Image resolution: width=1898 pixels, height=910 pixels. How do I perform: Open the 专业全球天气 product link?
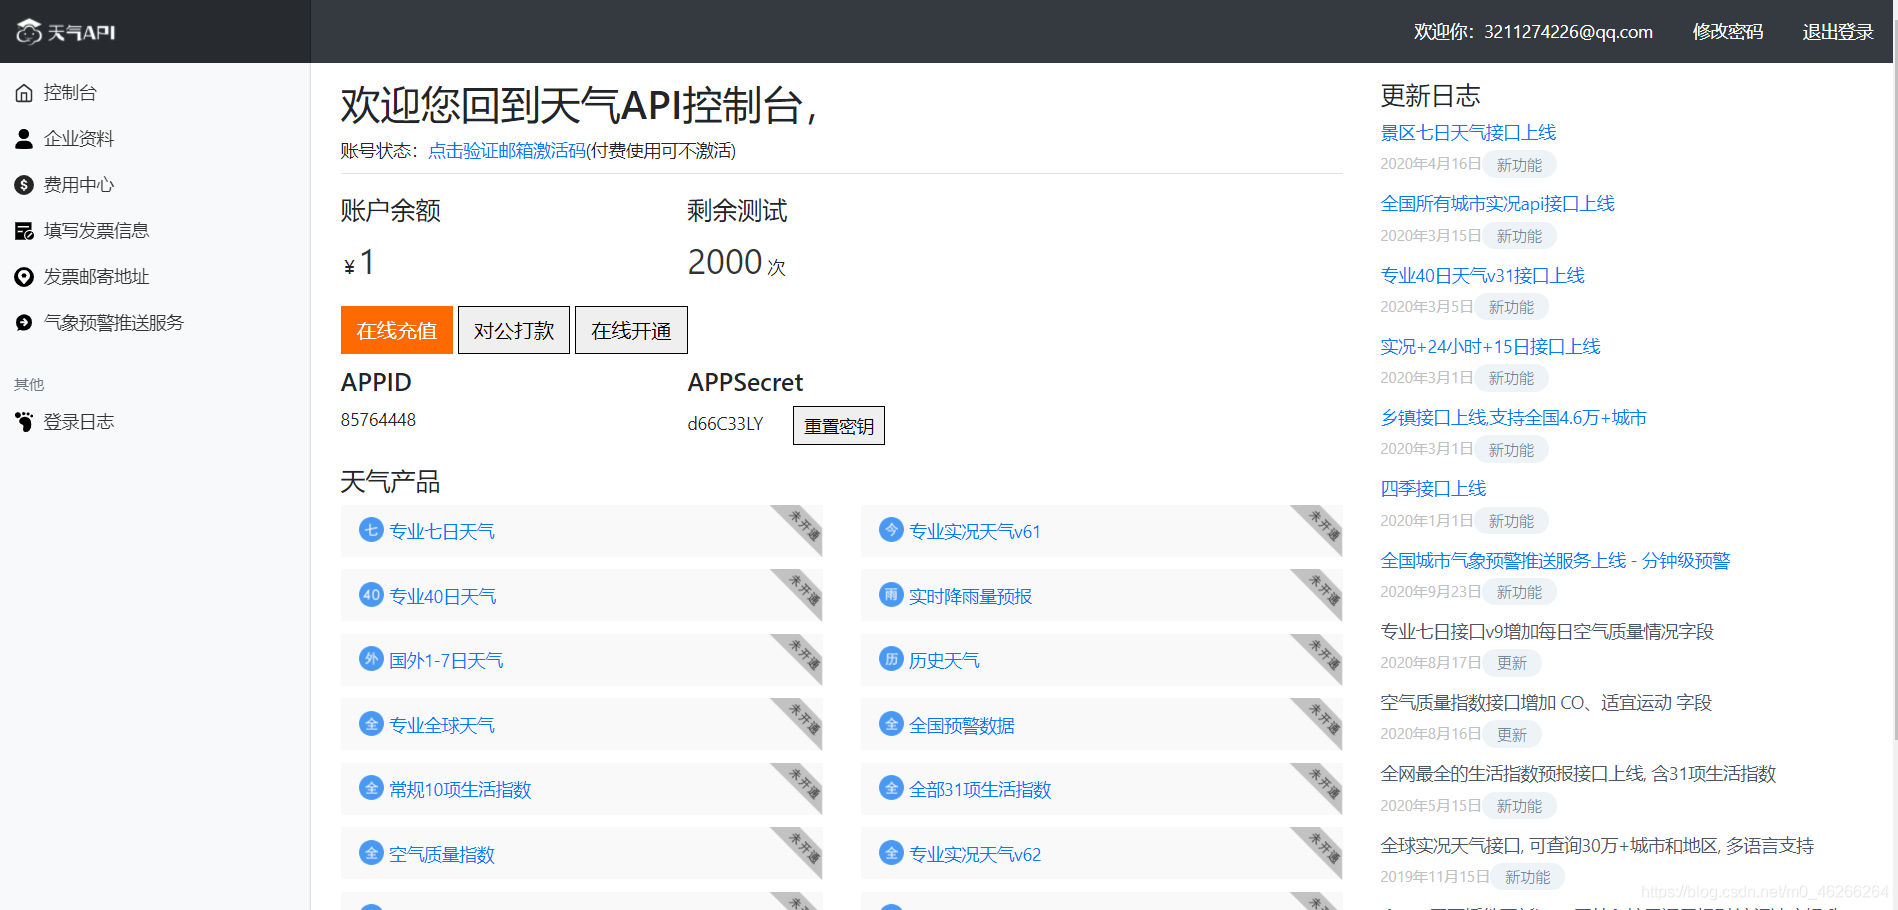click(x=442, y=725)
